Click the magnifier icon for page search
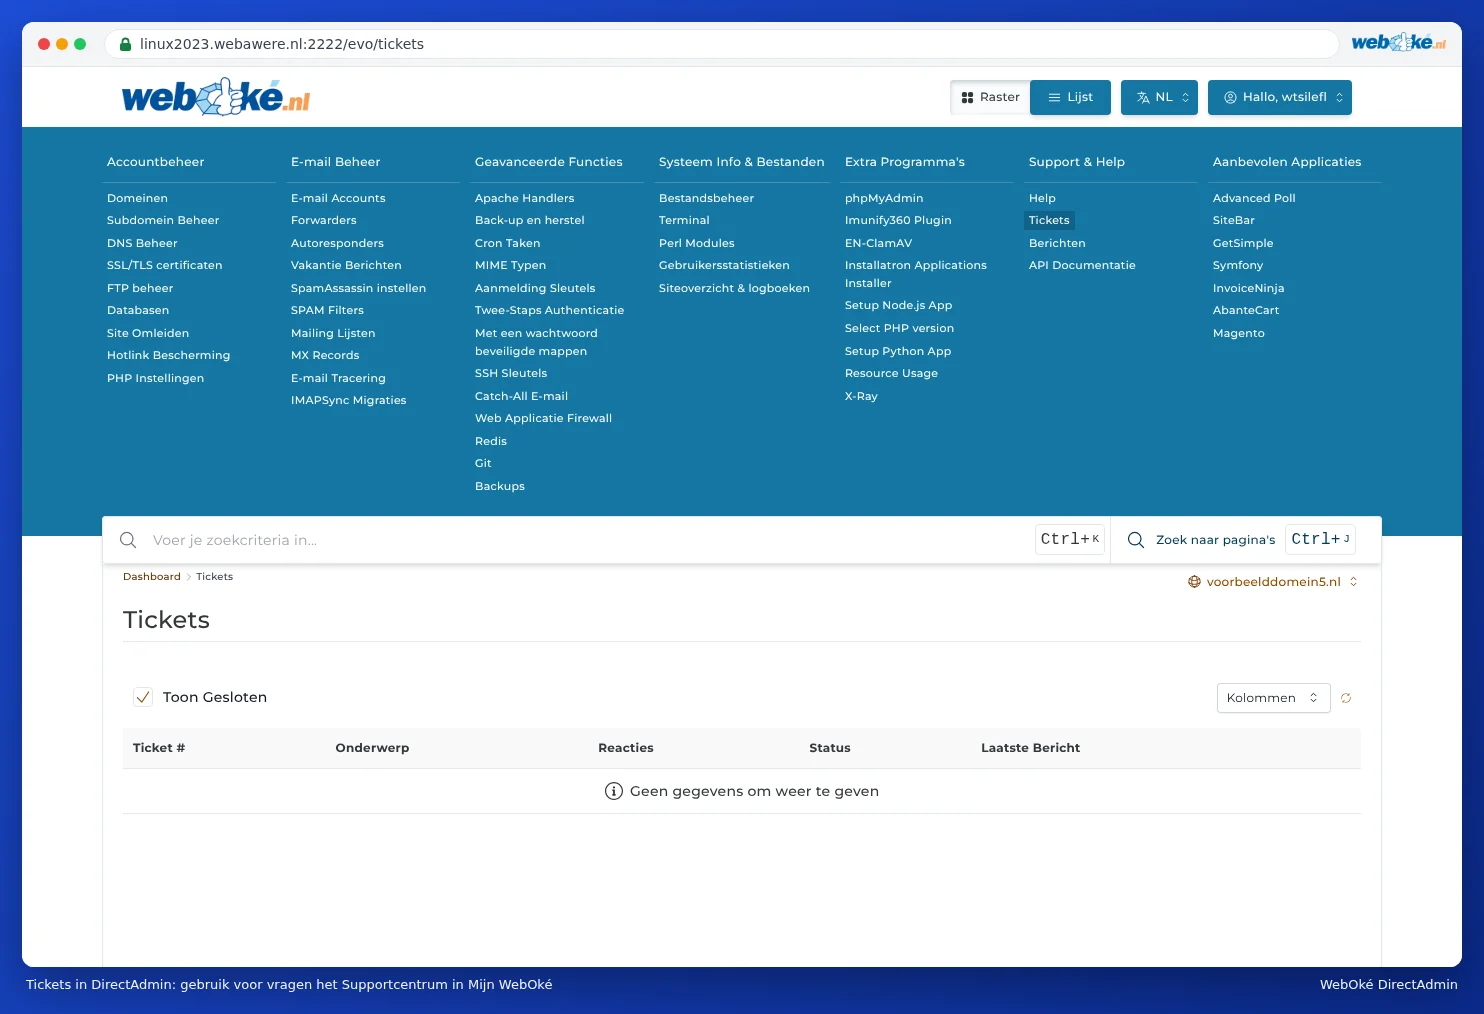 [1136, 540]
